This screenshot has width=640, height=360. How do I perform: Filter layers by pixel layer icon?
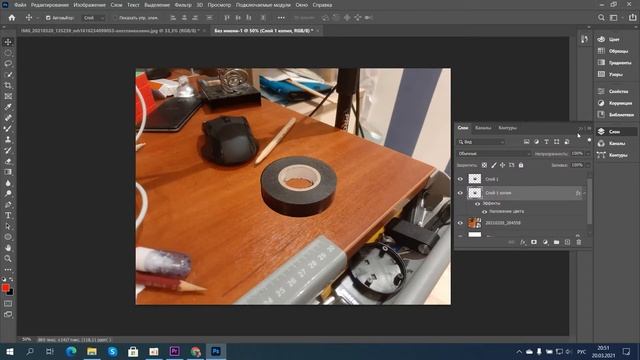pyautogui.click(x=527, y=142)
